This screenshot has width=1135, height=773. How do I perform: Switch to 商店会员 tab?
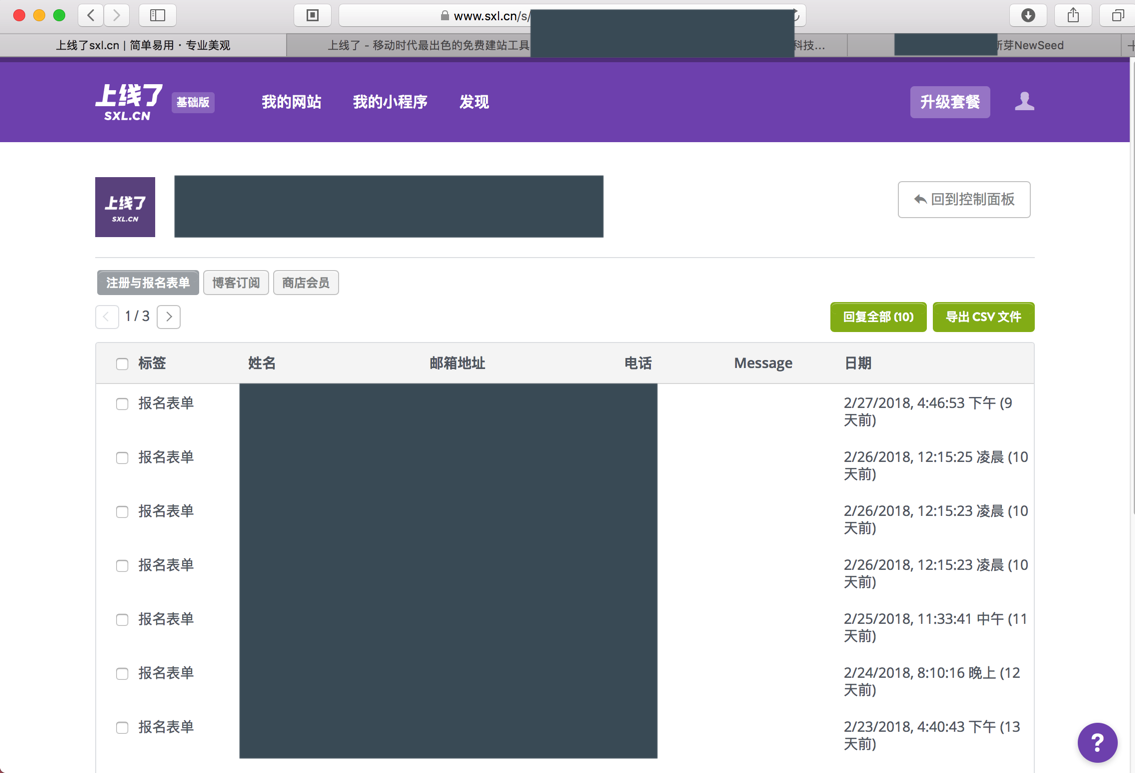click(x=305, y=282)
